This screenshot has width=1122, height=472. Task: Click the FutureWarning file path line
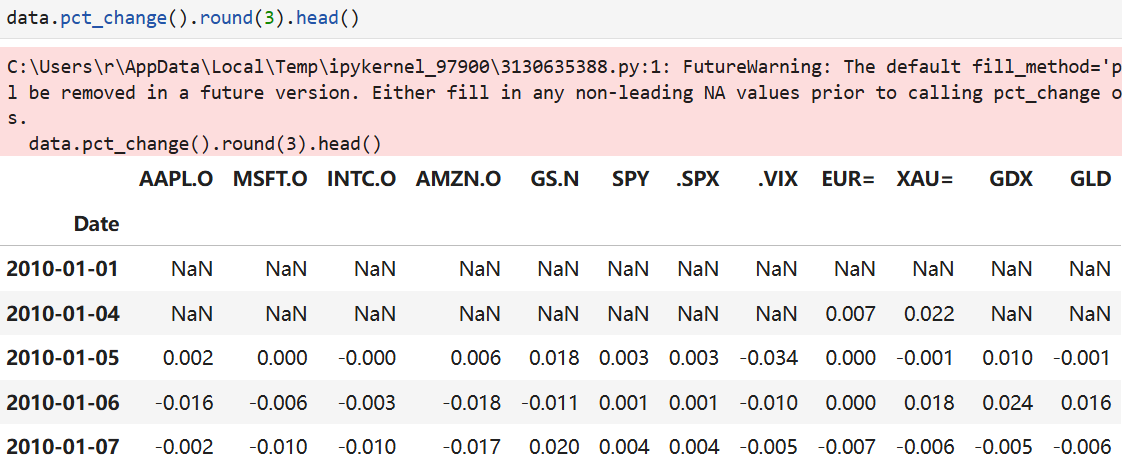coord(564,67)
